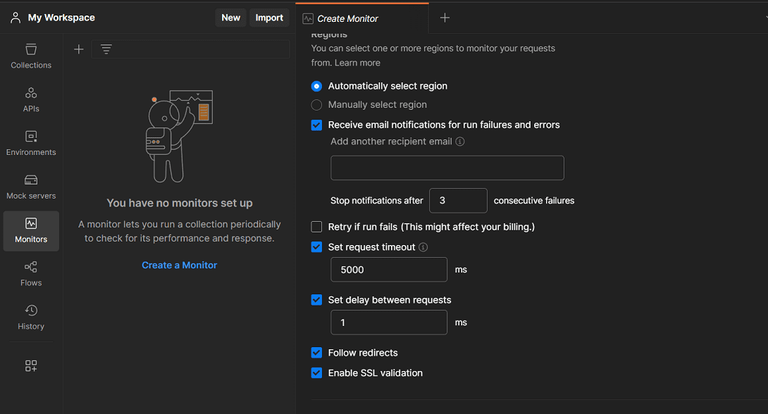This screenshot has height=414, width=768.
Task: Enable the Retry if run fails checkbox
Action: [317, 227]
